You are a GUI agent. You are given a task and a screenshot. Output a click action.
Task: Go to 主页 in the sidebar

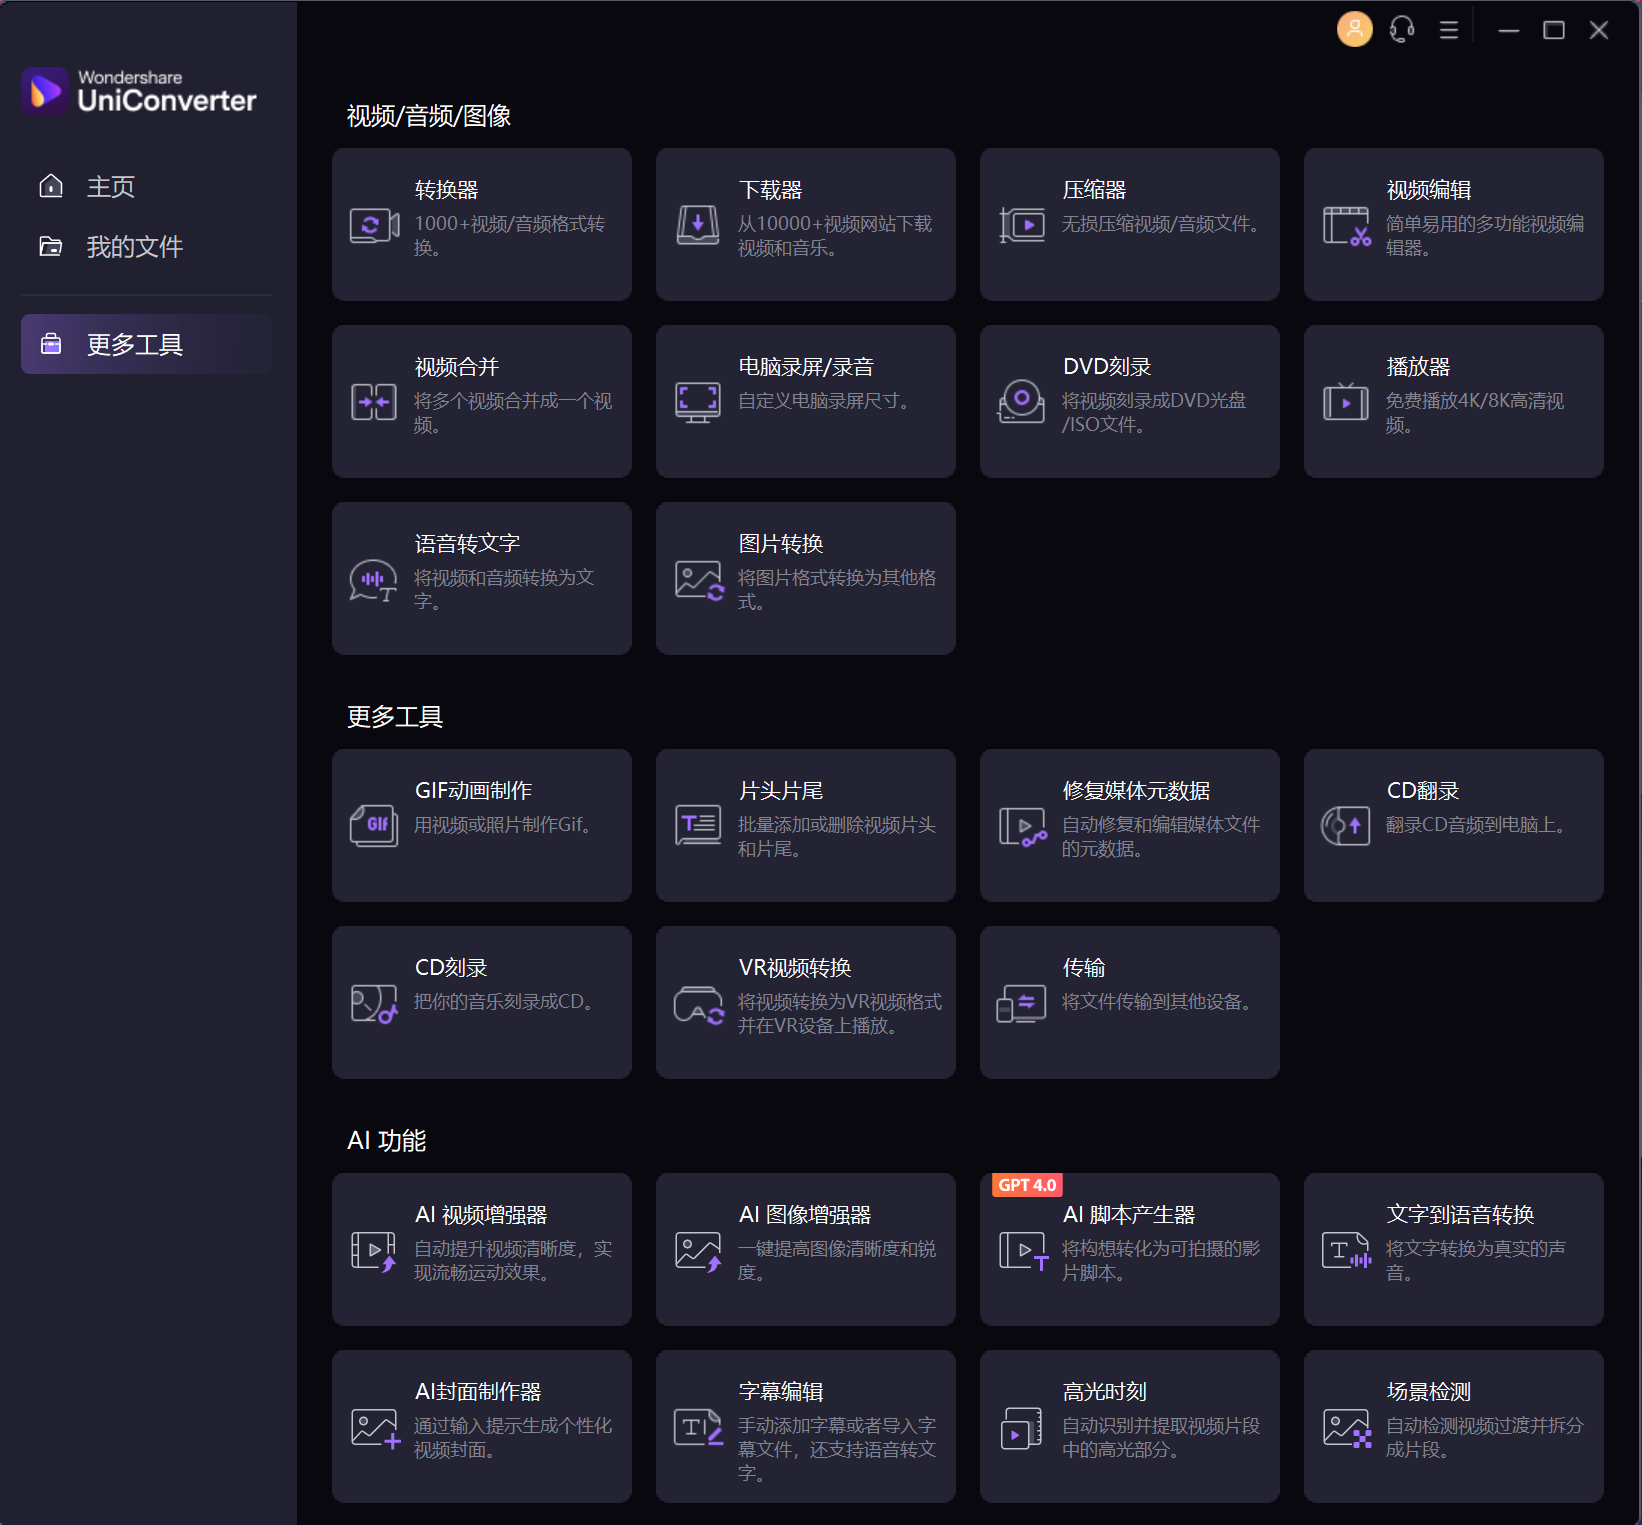[x=110, y=187]
